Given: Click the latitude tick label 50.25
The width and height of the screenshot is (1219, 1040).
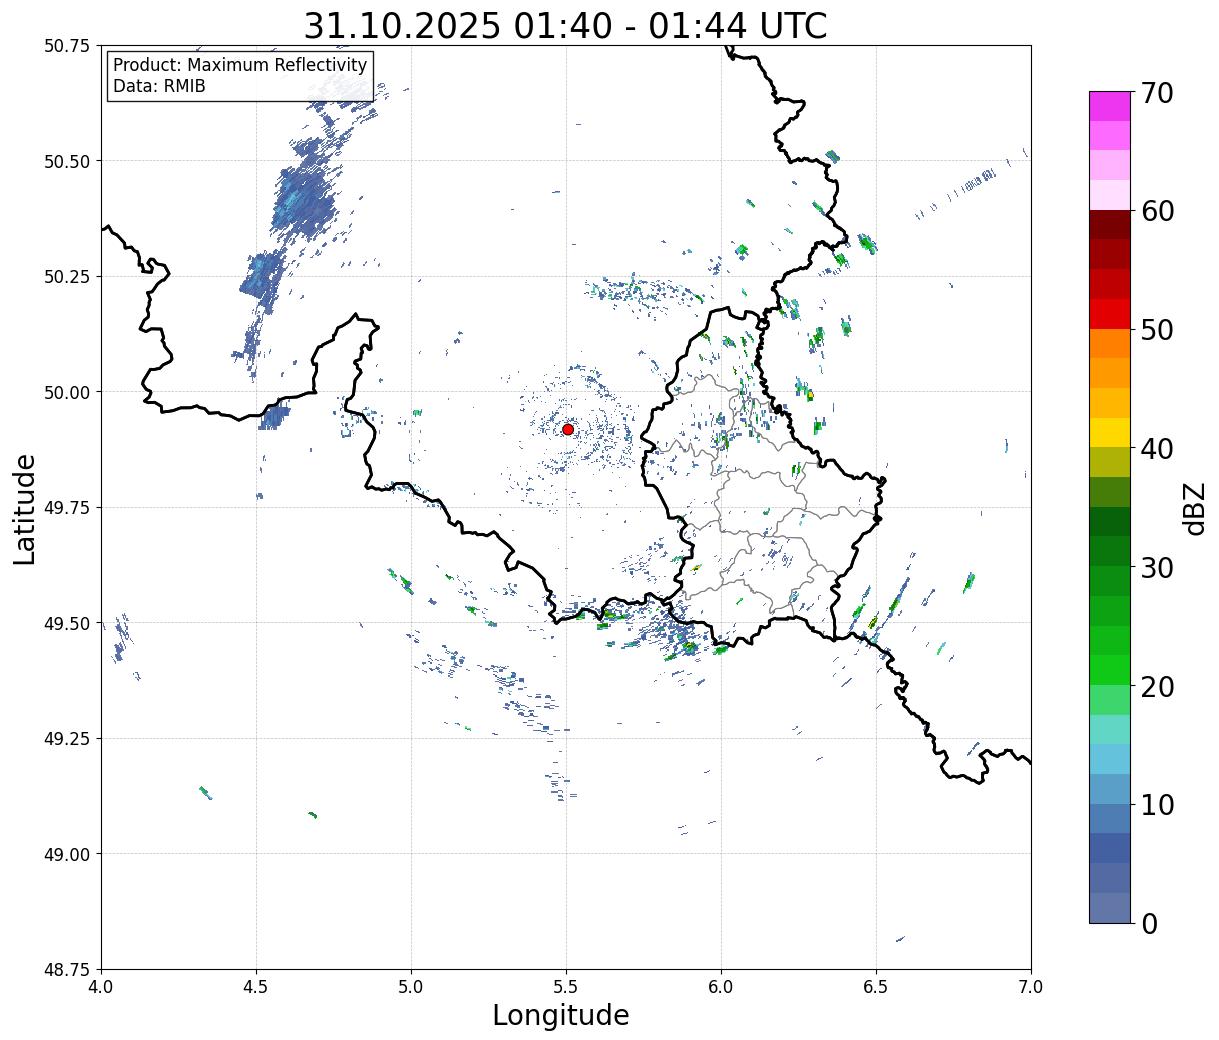Looking at the screenshot, I should [67, 277].
